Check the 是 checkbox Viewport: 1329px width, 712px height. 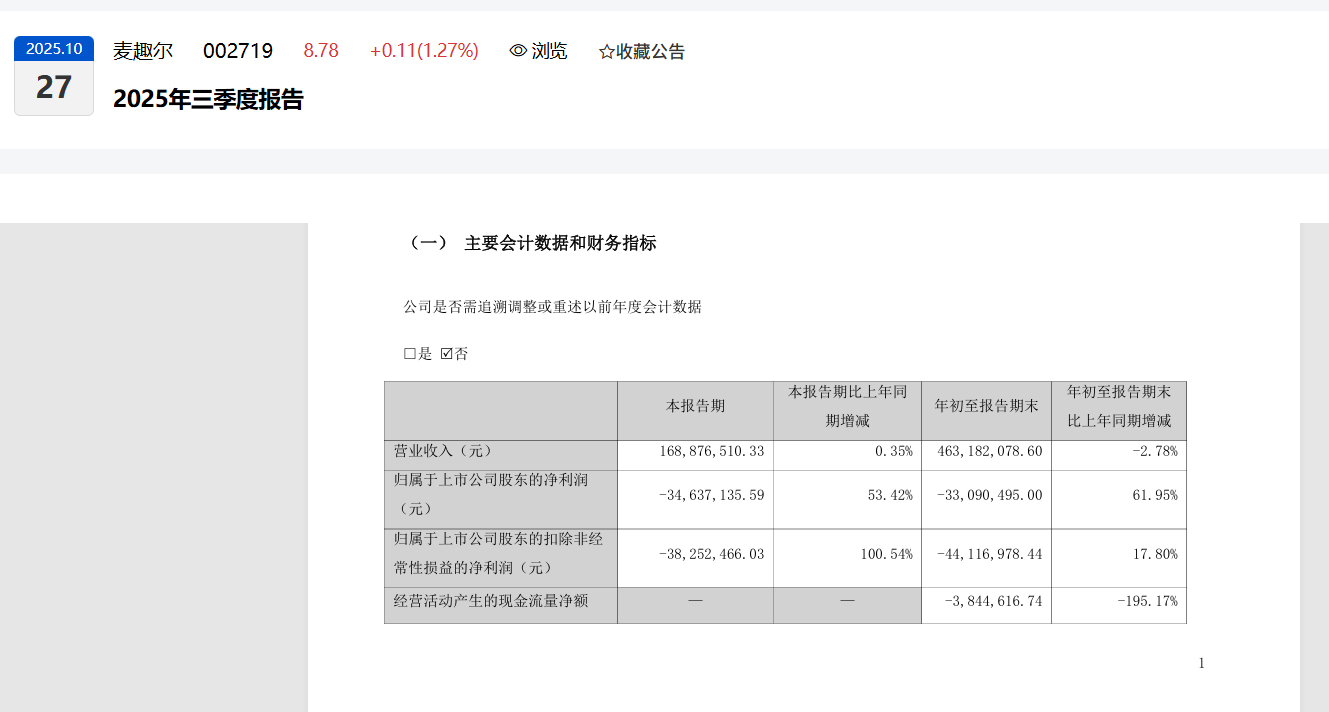point(410,354)
